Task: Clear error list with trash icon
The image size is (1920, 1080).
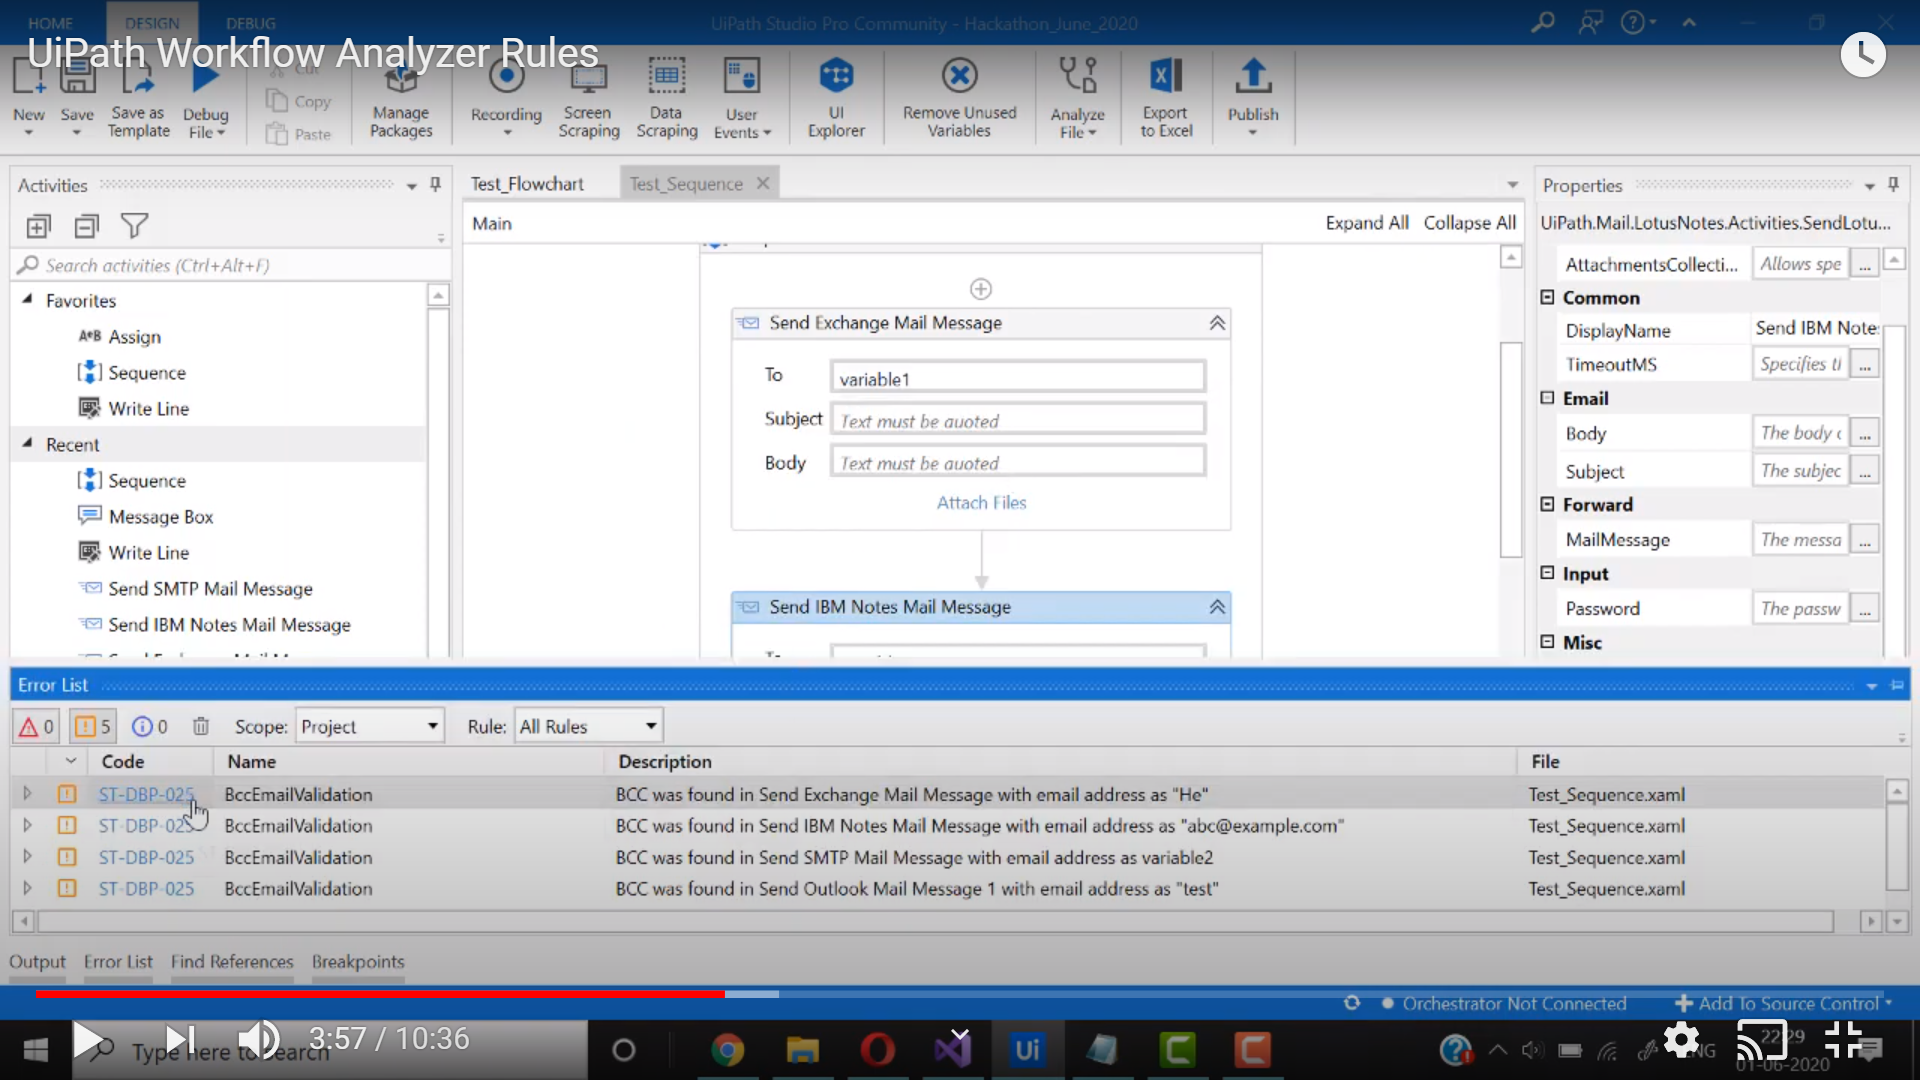Action: [201, 726]
